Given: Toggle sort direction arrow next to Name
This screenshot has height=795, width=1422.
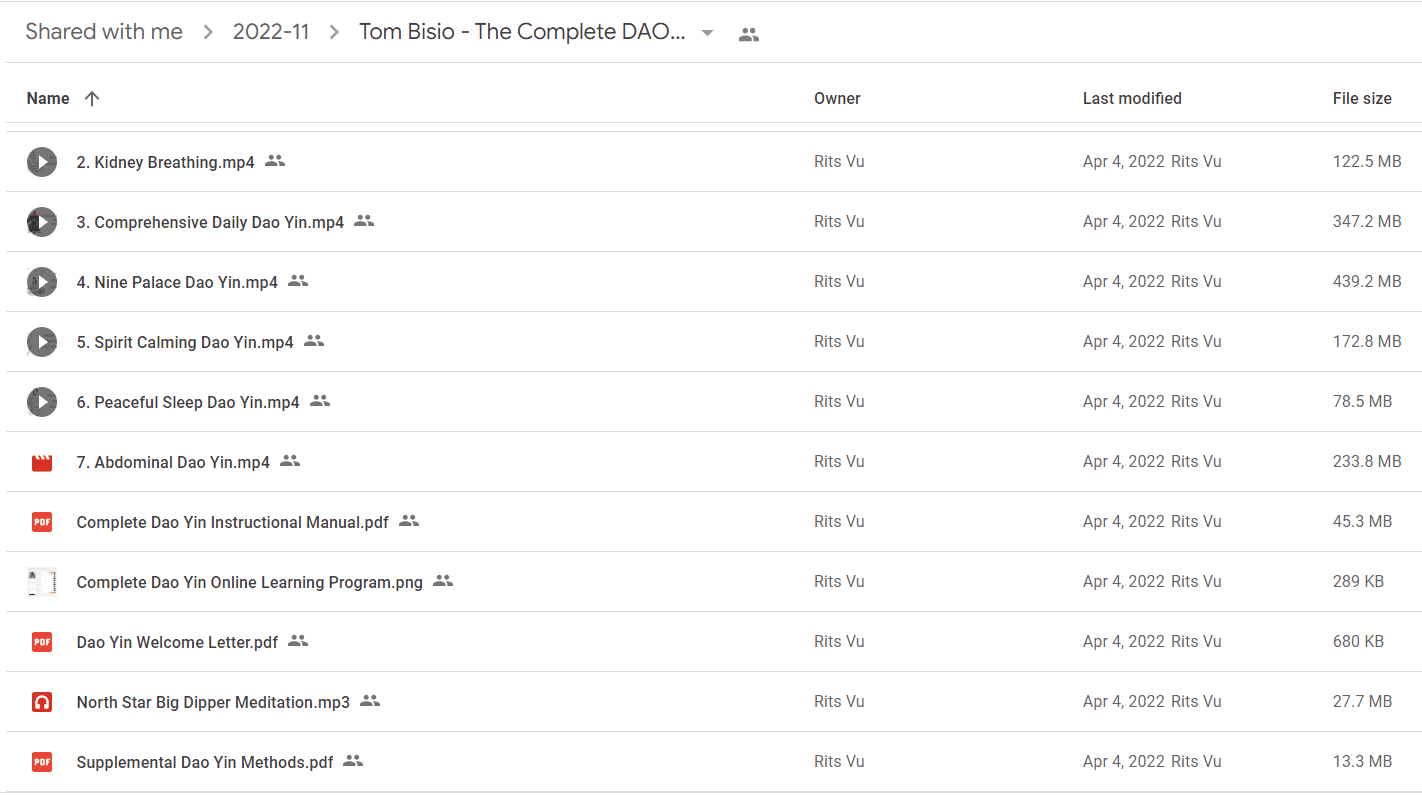Looking at the screenshot, I should [x=92, y=98].
